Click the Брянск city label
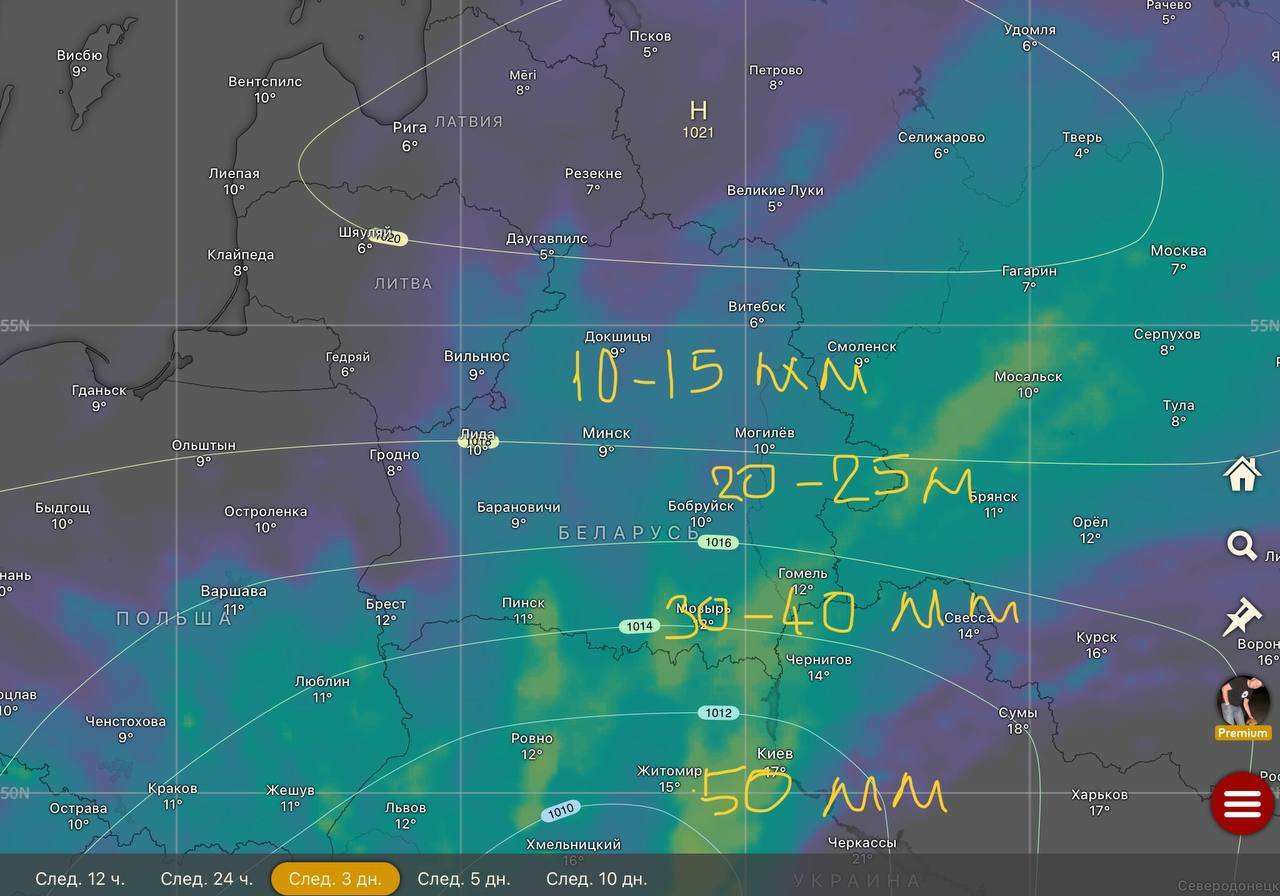 pyautogui.click(x=993, y=496)
